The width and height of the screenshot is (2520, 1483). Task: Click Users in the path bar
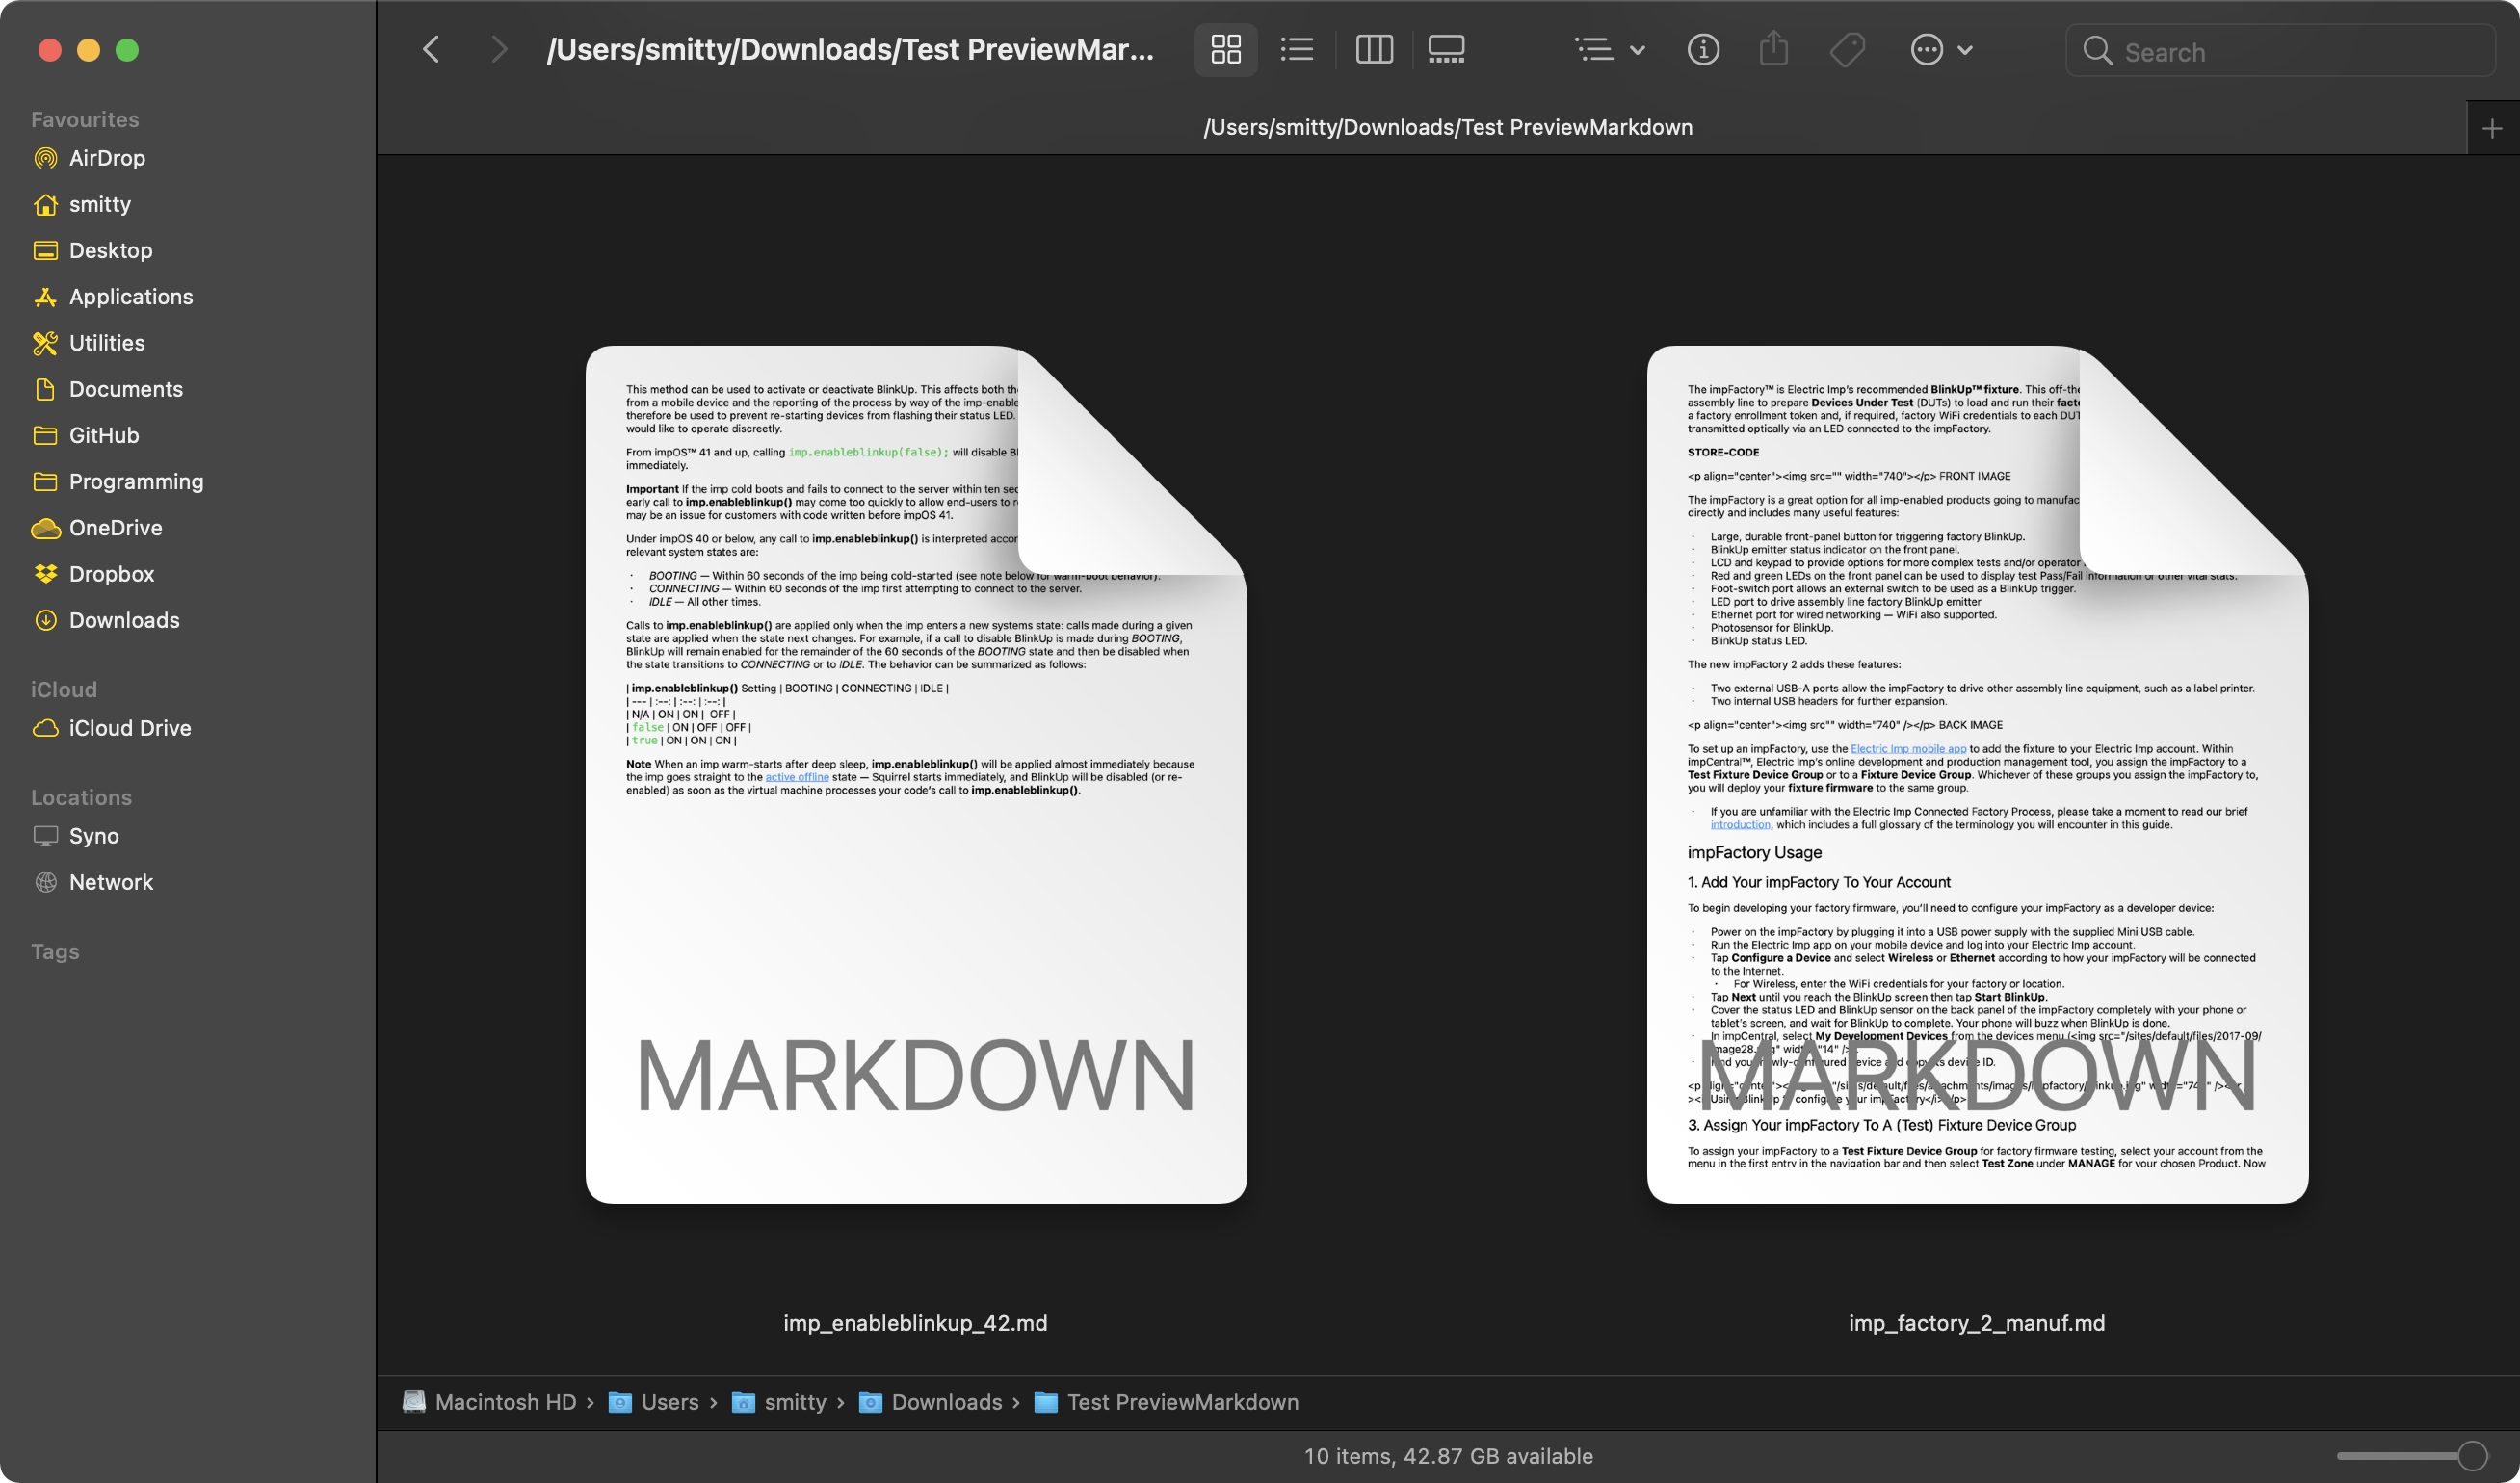click(669, 1402)
